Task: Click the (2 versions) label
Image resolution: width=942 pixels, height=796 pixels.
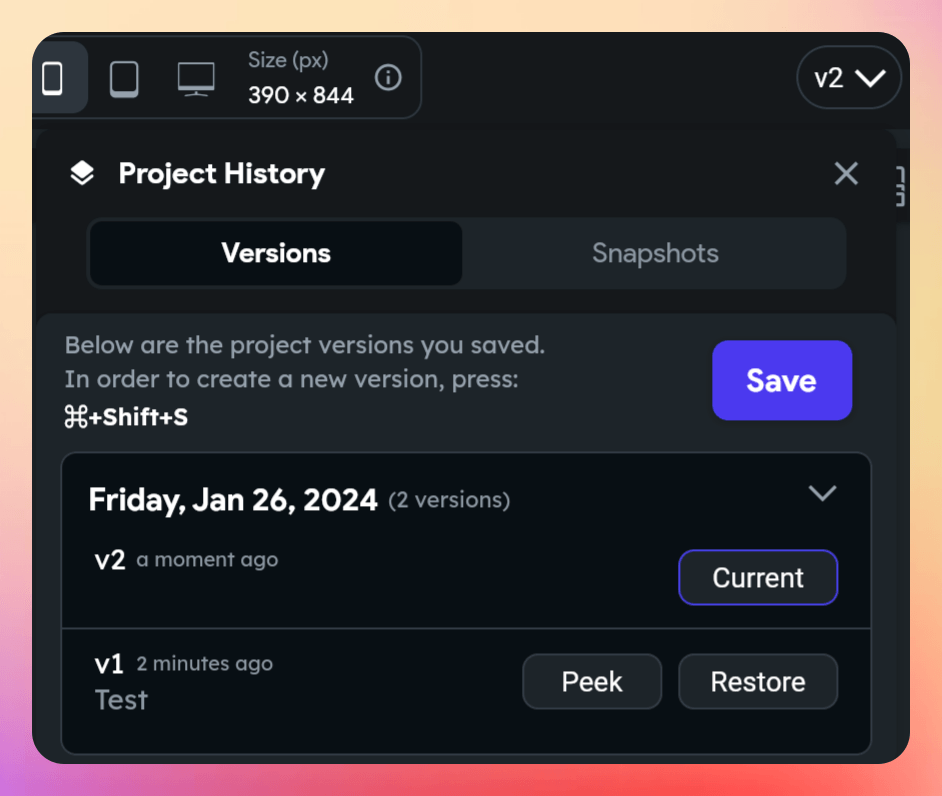Action: coord(449,500)
